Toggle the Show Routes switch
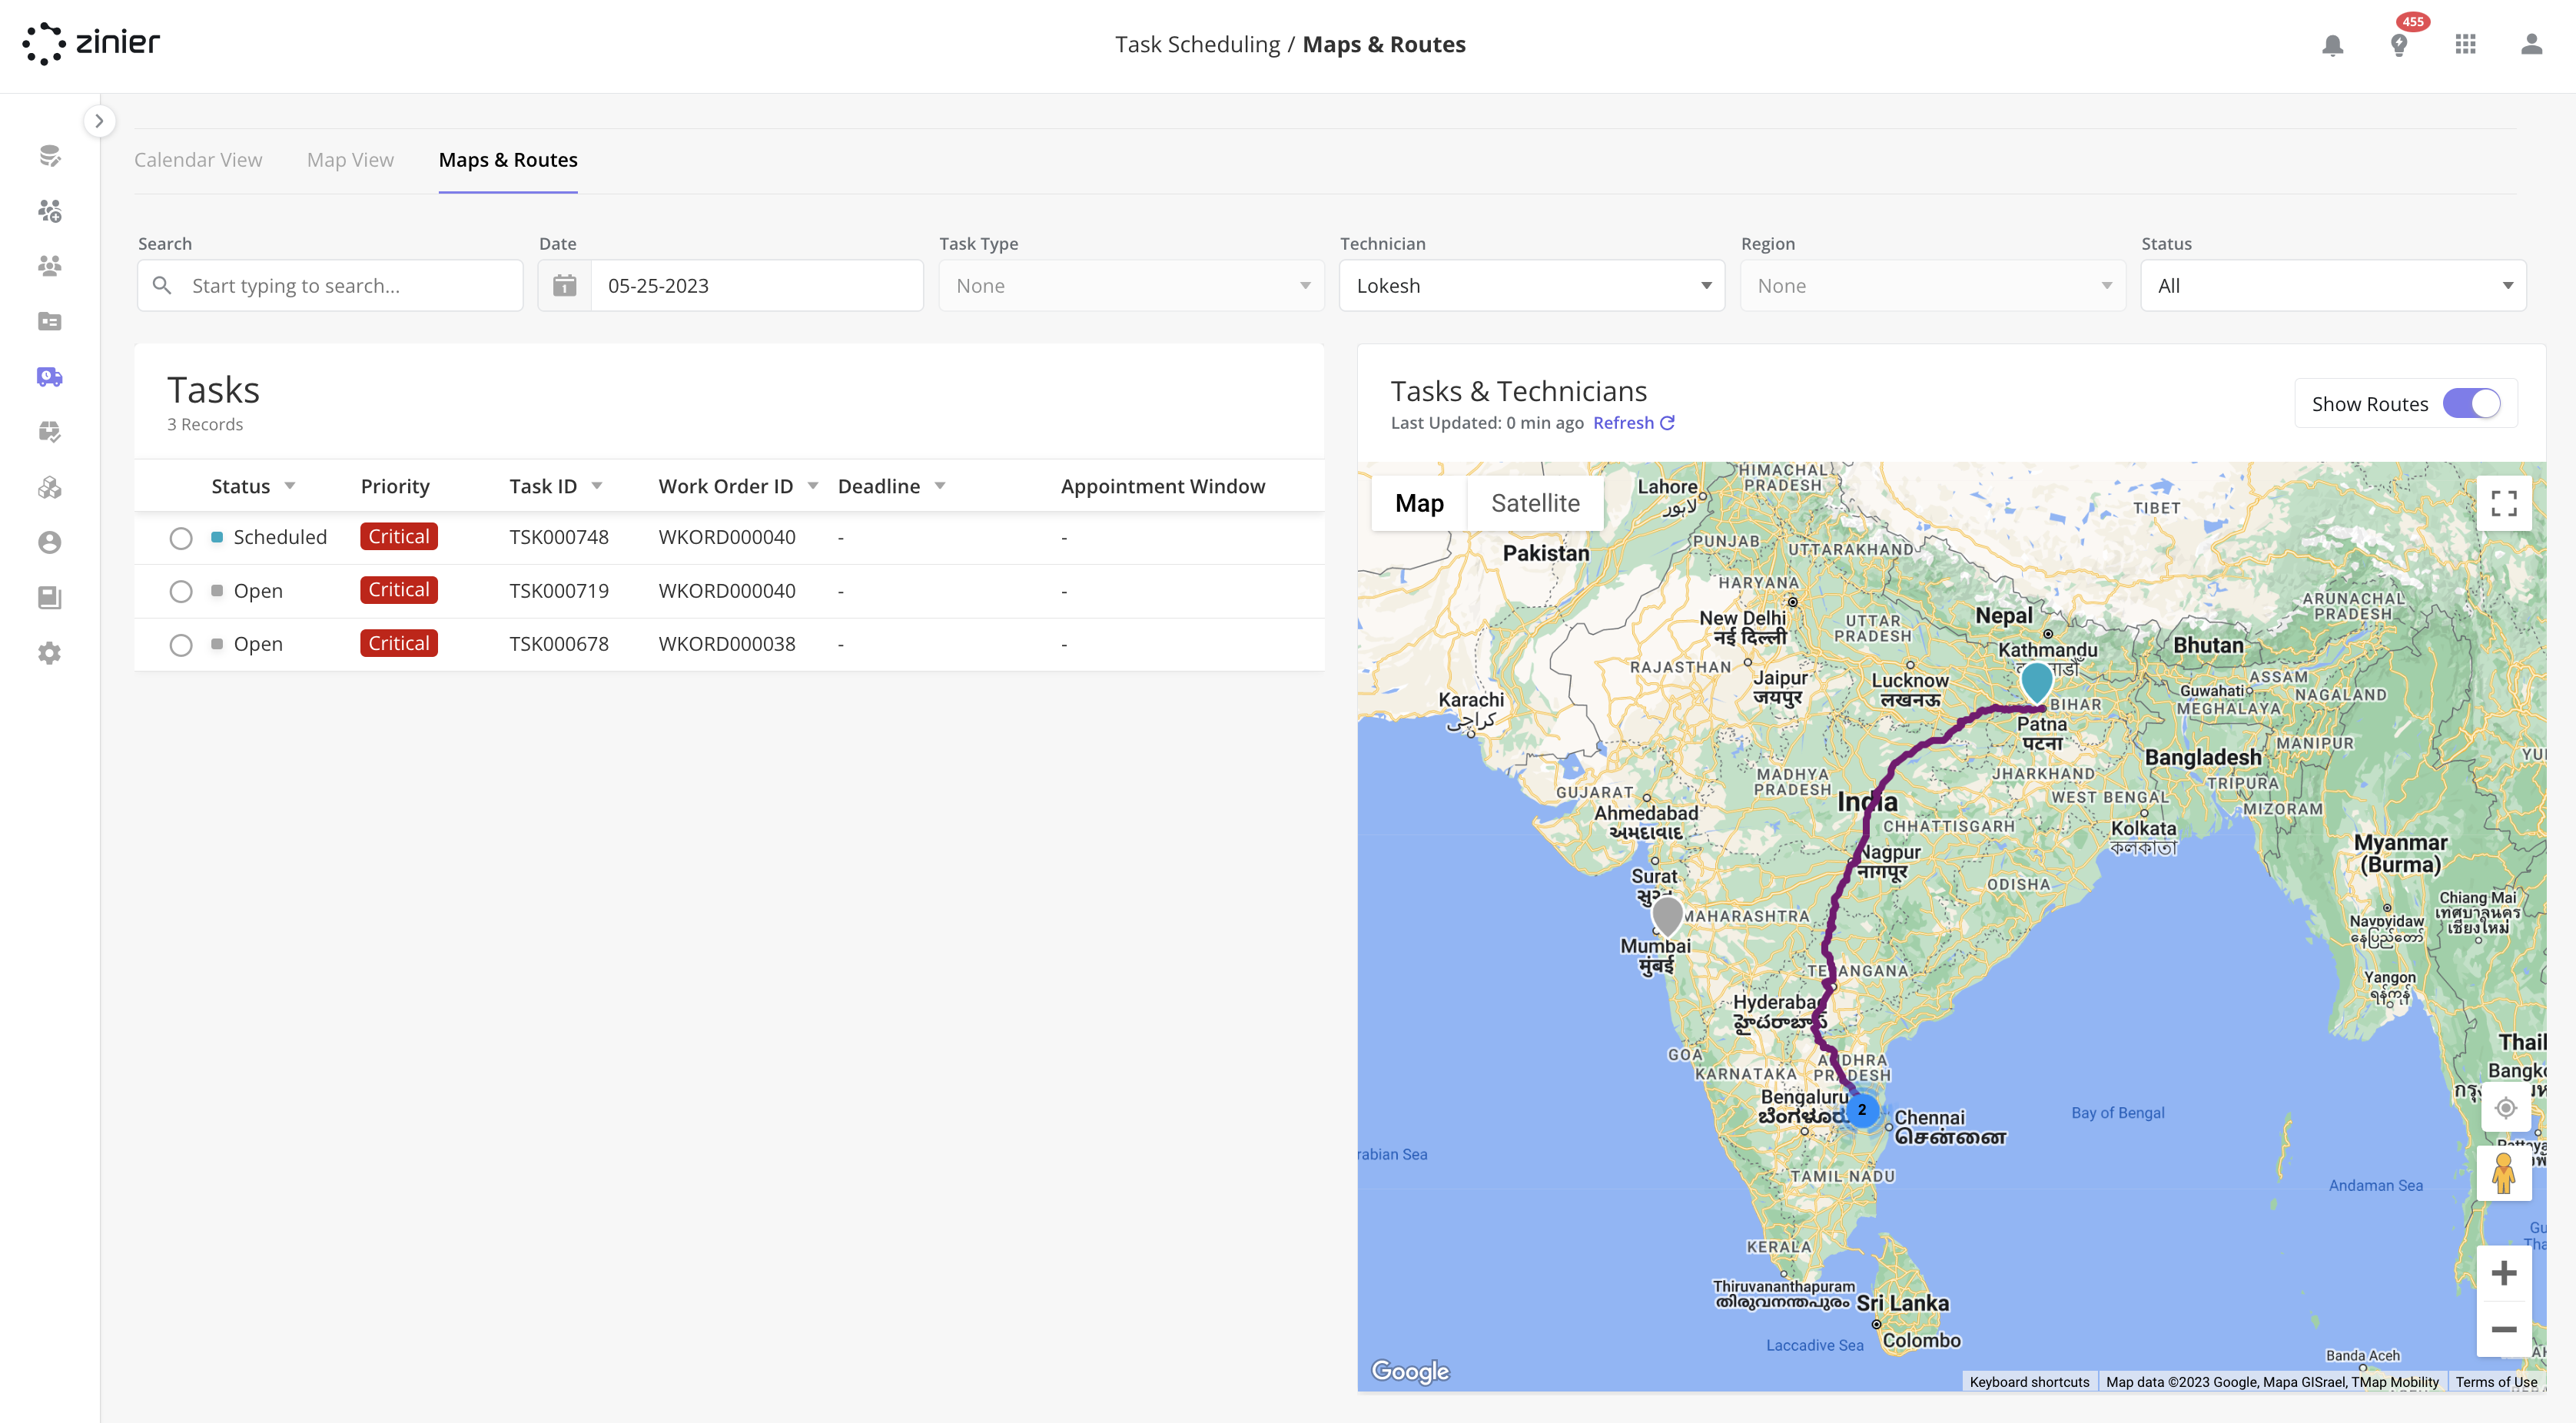The height and width of the screenshot is (1423, 2576). click(x=2472, y=404)
